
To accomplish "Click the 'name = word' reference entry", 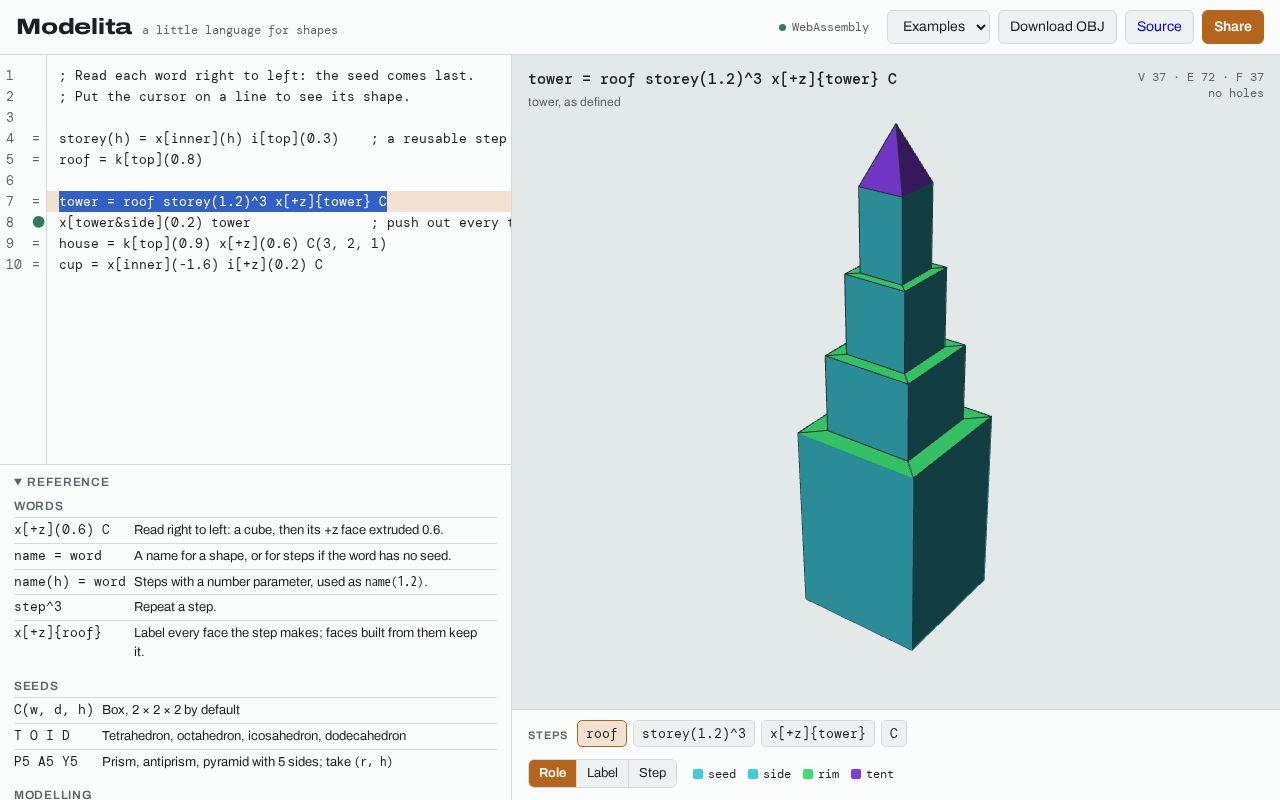I will coord(255,556).
